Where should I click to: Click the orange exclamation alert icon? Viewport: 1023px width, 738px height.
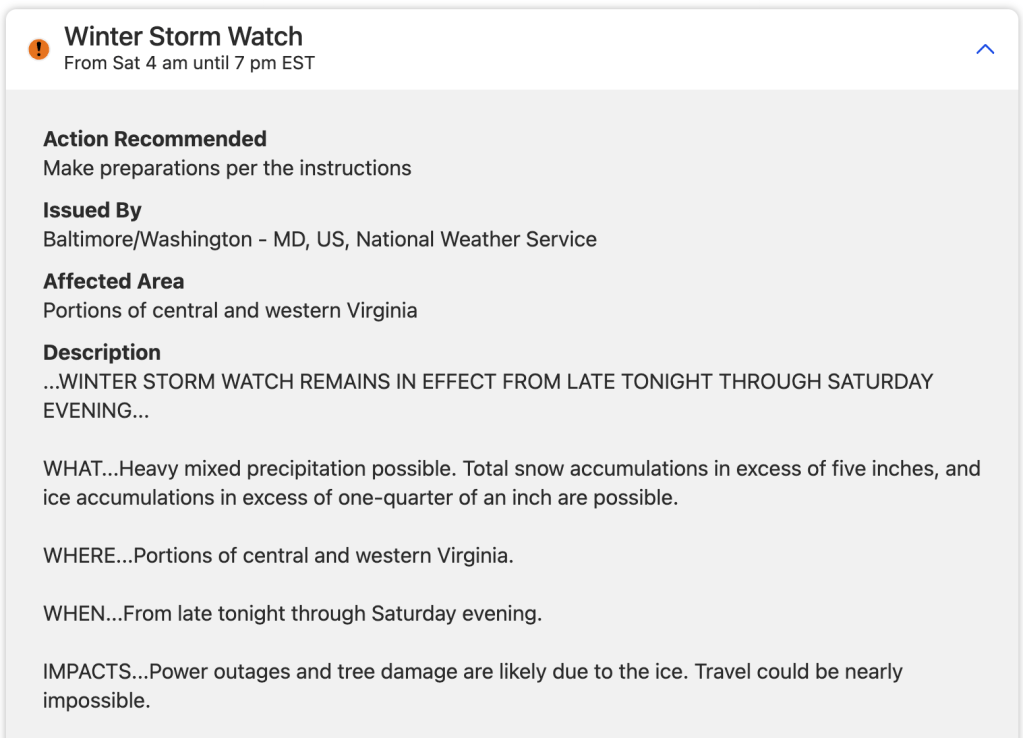(39, 49)
